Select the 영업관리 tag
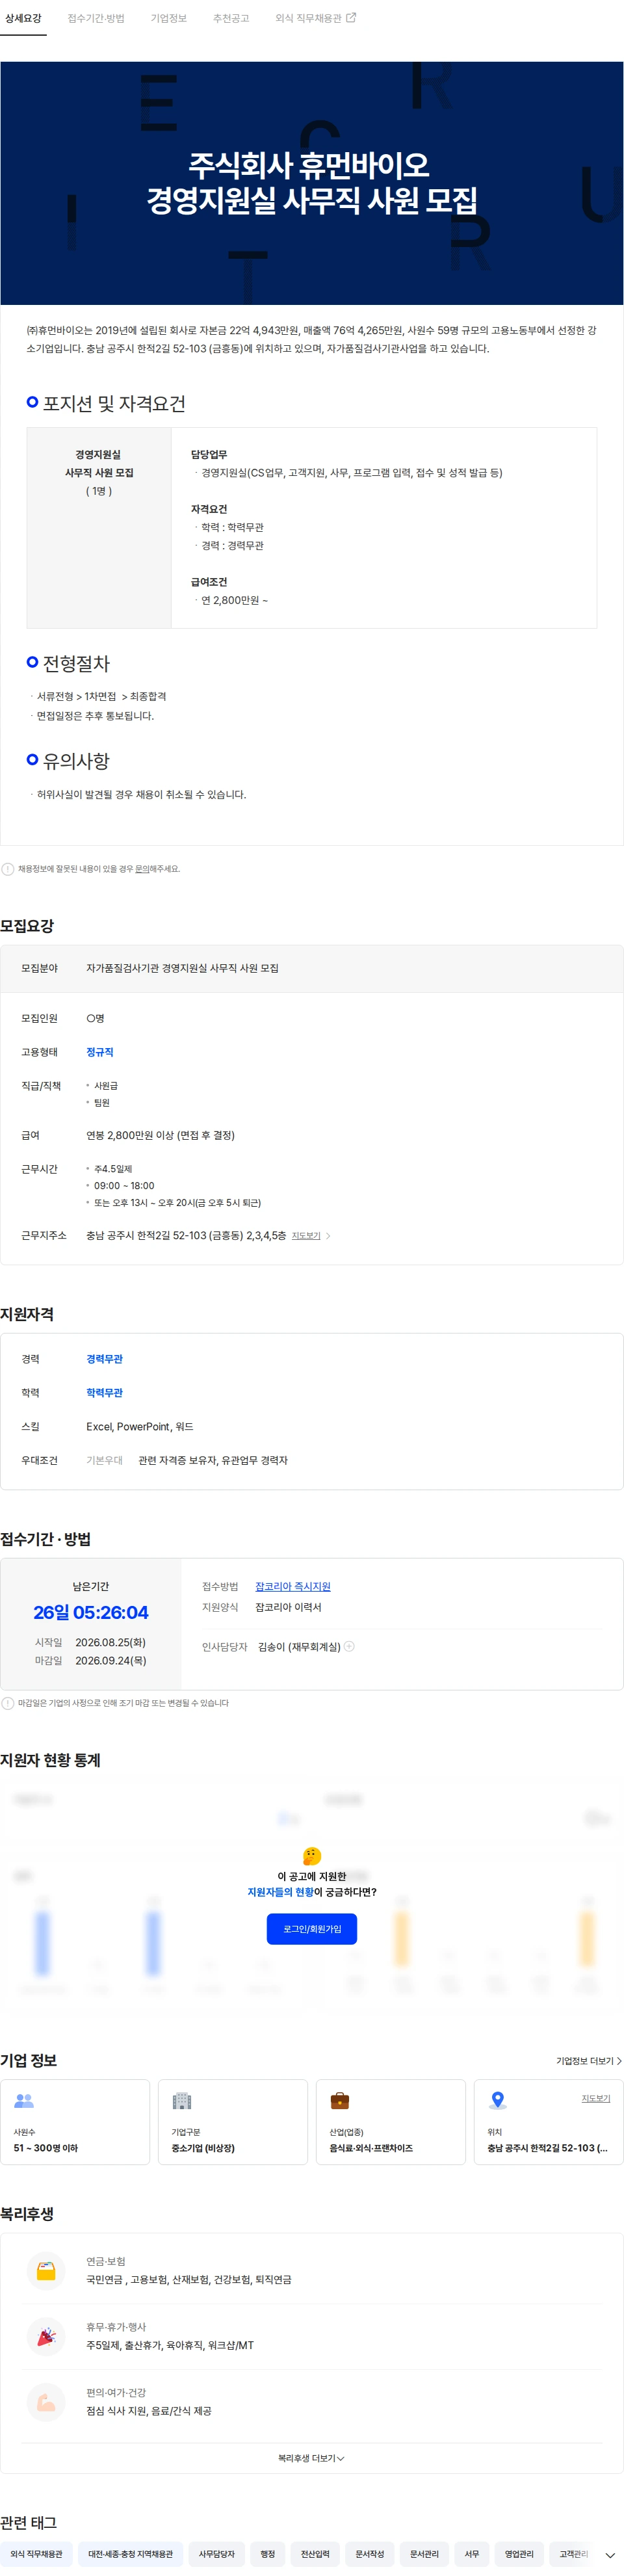 click(519, 2554)
